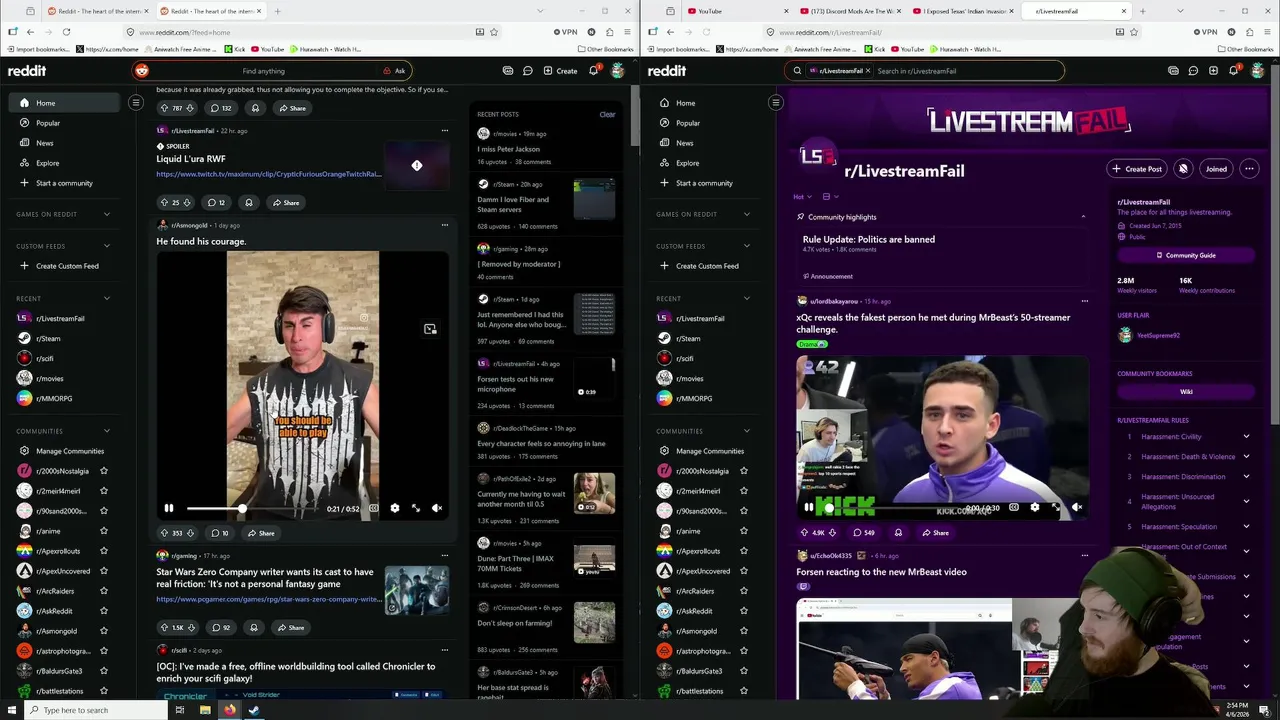Favorite r/anime with star in left window
Image resolution: width=1280 pixels, height=720 pixels.
tap(104, 531)
